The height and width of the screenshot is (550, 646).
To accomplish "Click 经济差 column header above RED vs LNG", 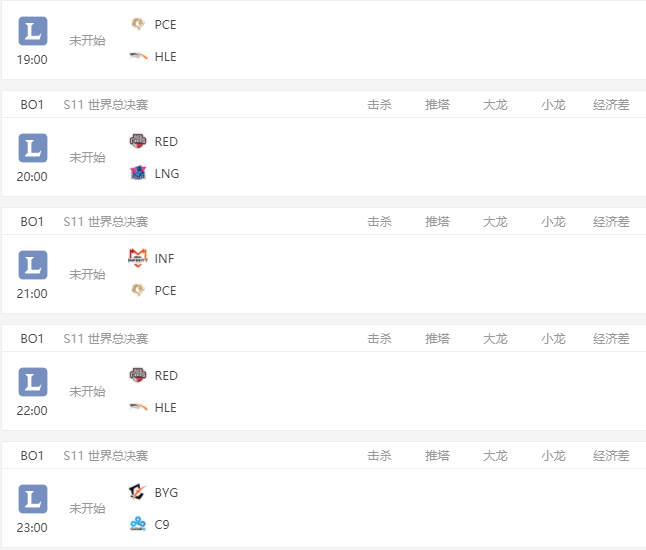I will [611, 105].
